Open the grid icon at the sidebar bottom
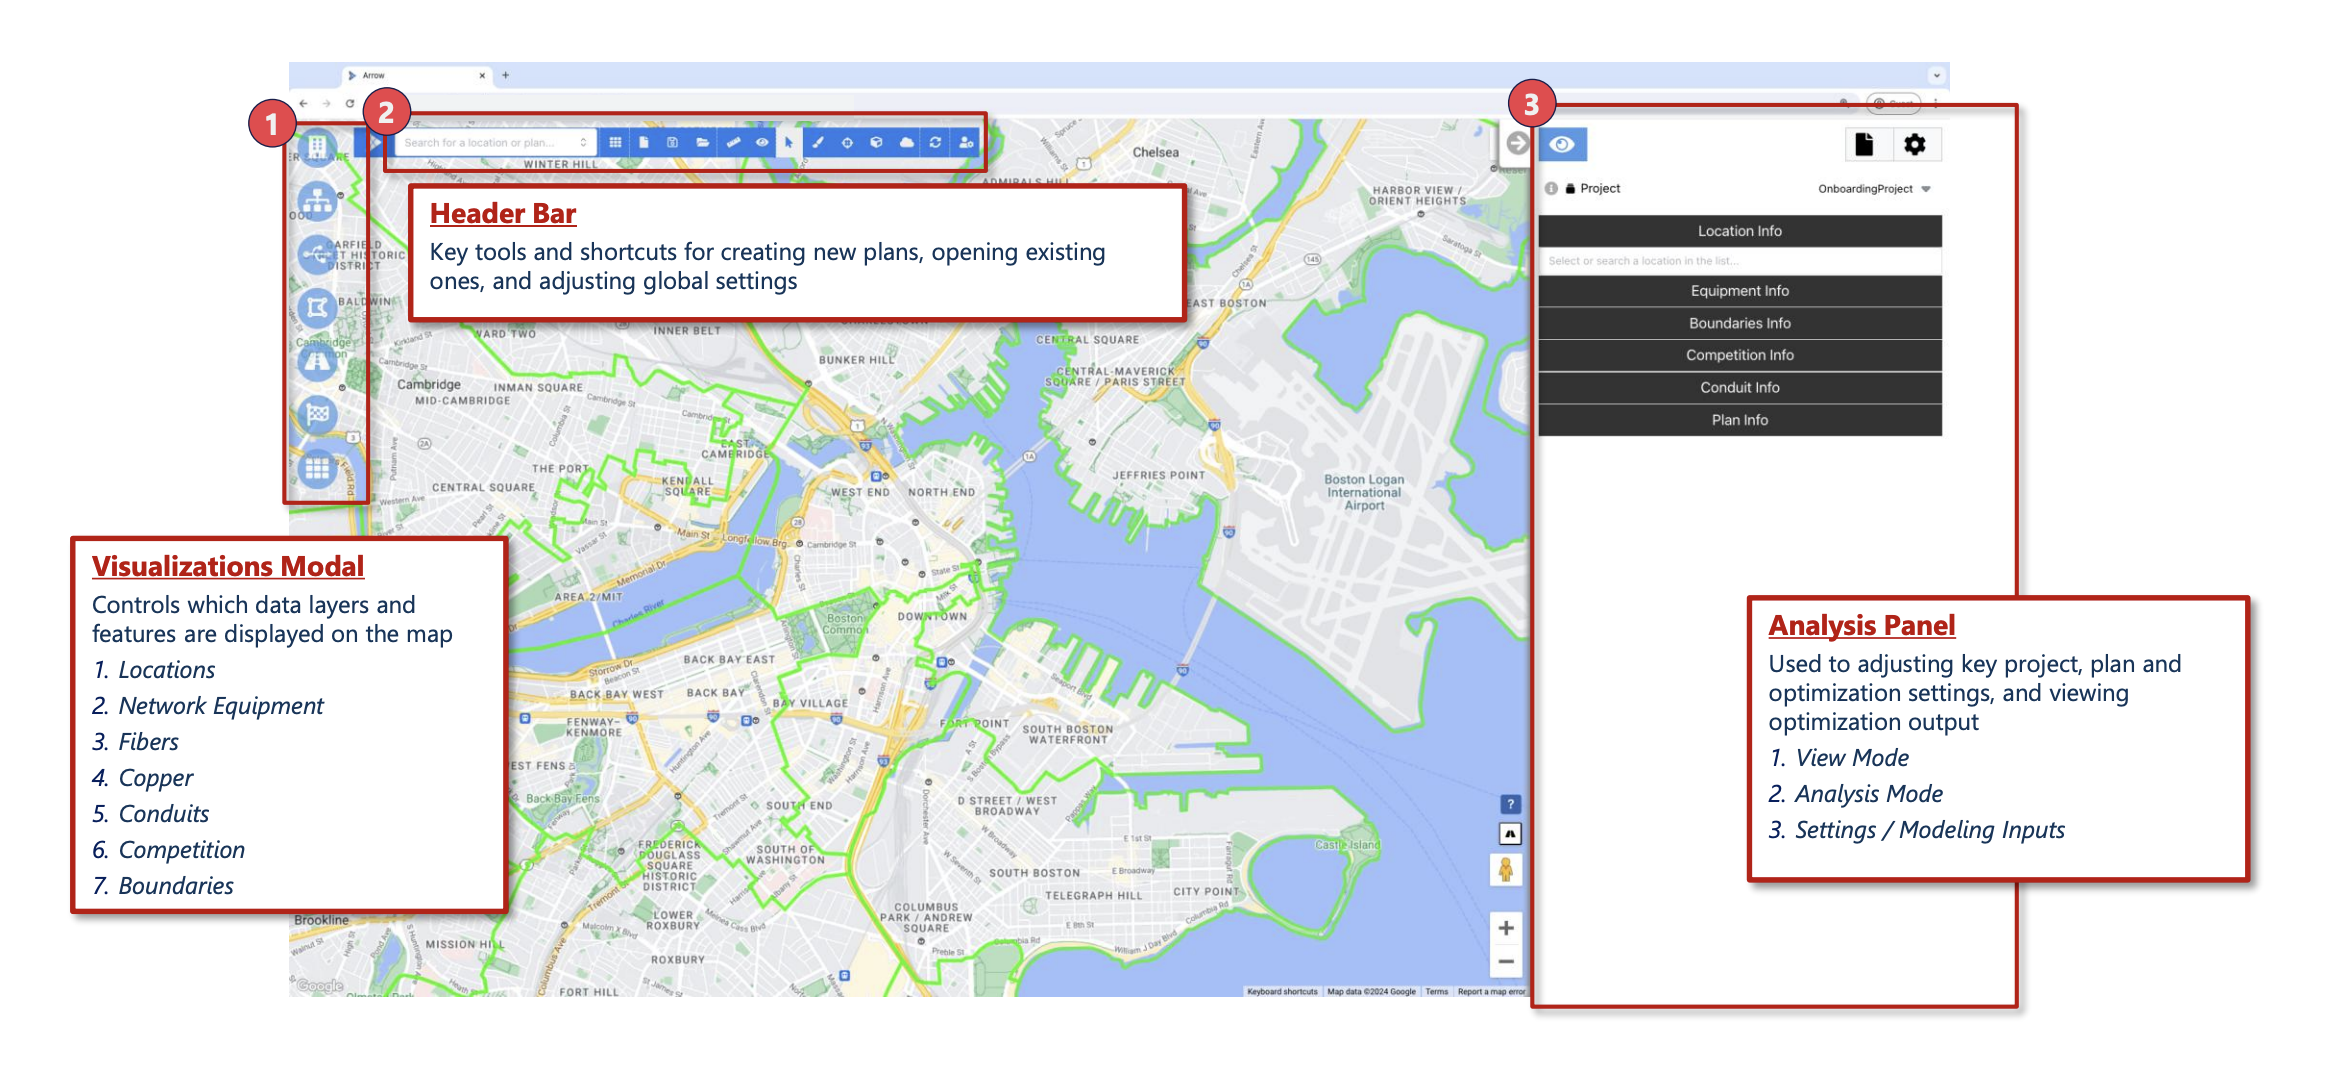This screenshot has height=1088, width=2344. point(317,467)
